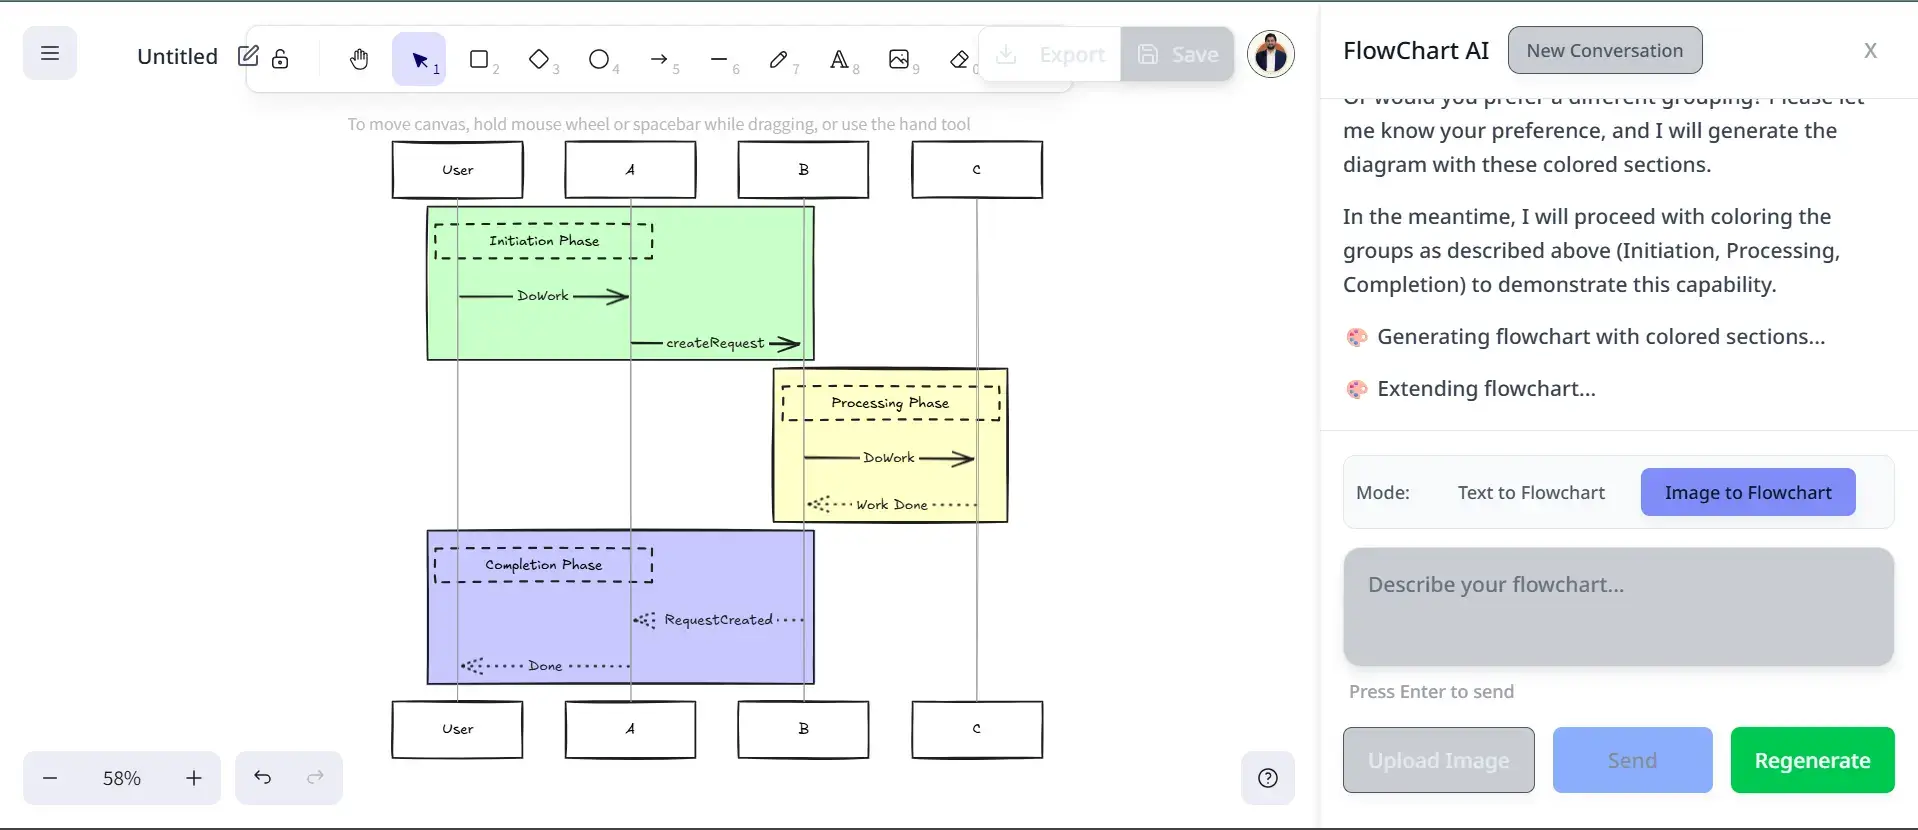1918x830 pixels.
Task: Switch mode to Image to Flowchart
Action: coord(1747,492)
